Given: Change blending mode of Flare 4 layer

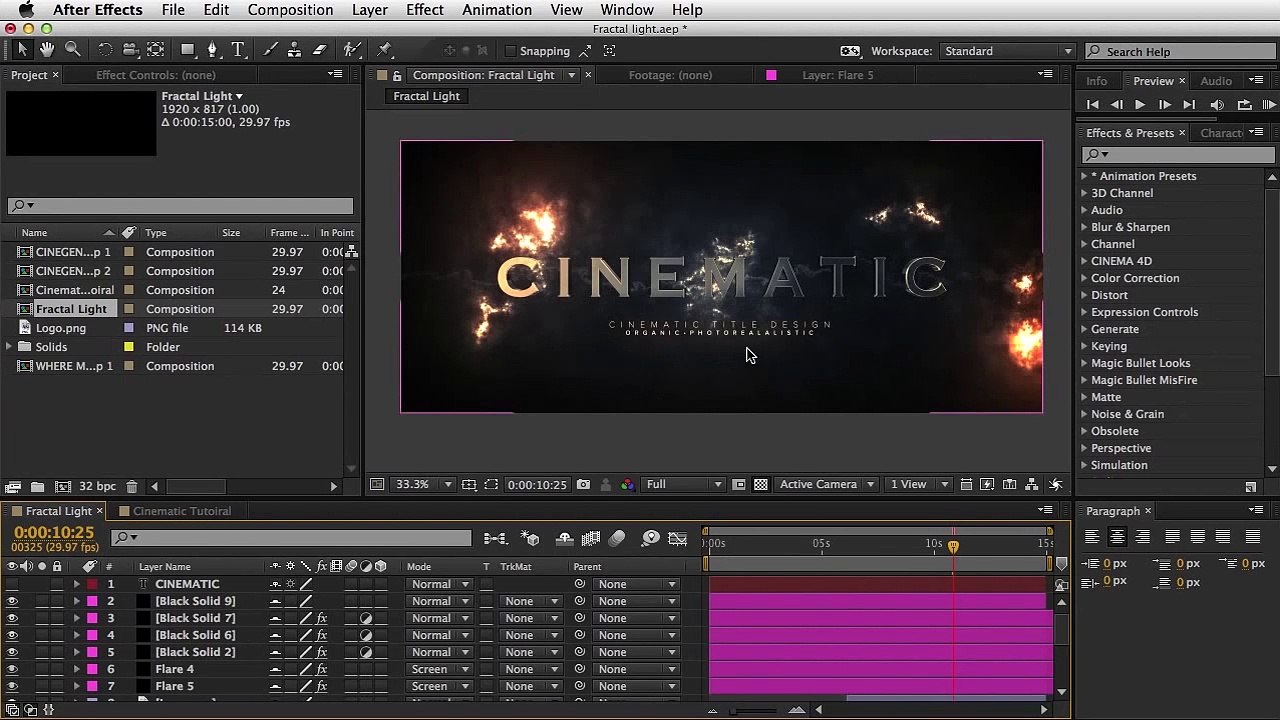Looking at the screenshot, I should click(x=439, y=669).
